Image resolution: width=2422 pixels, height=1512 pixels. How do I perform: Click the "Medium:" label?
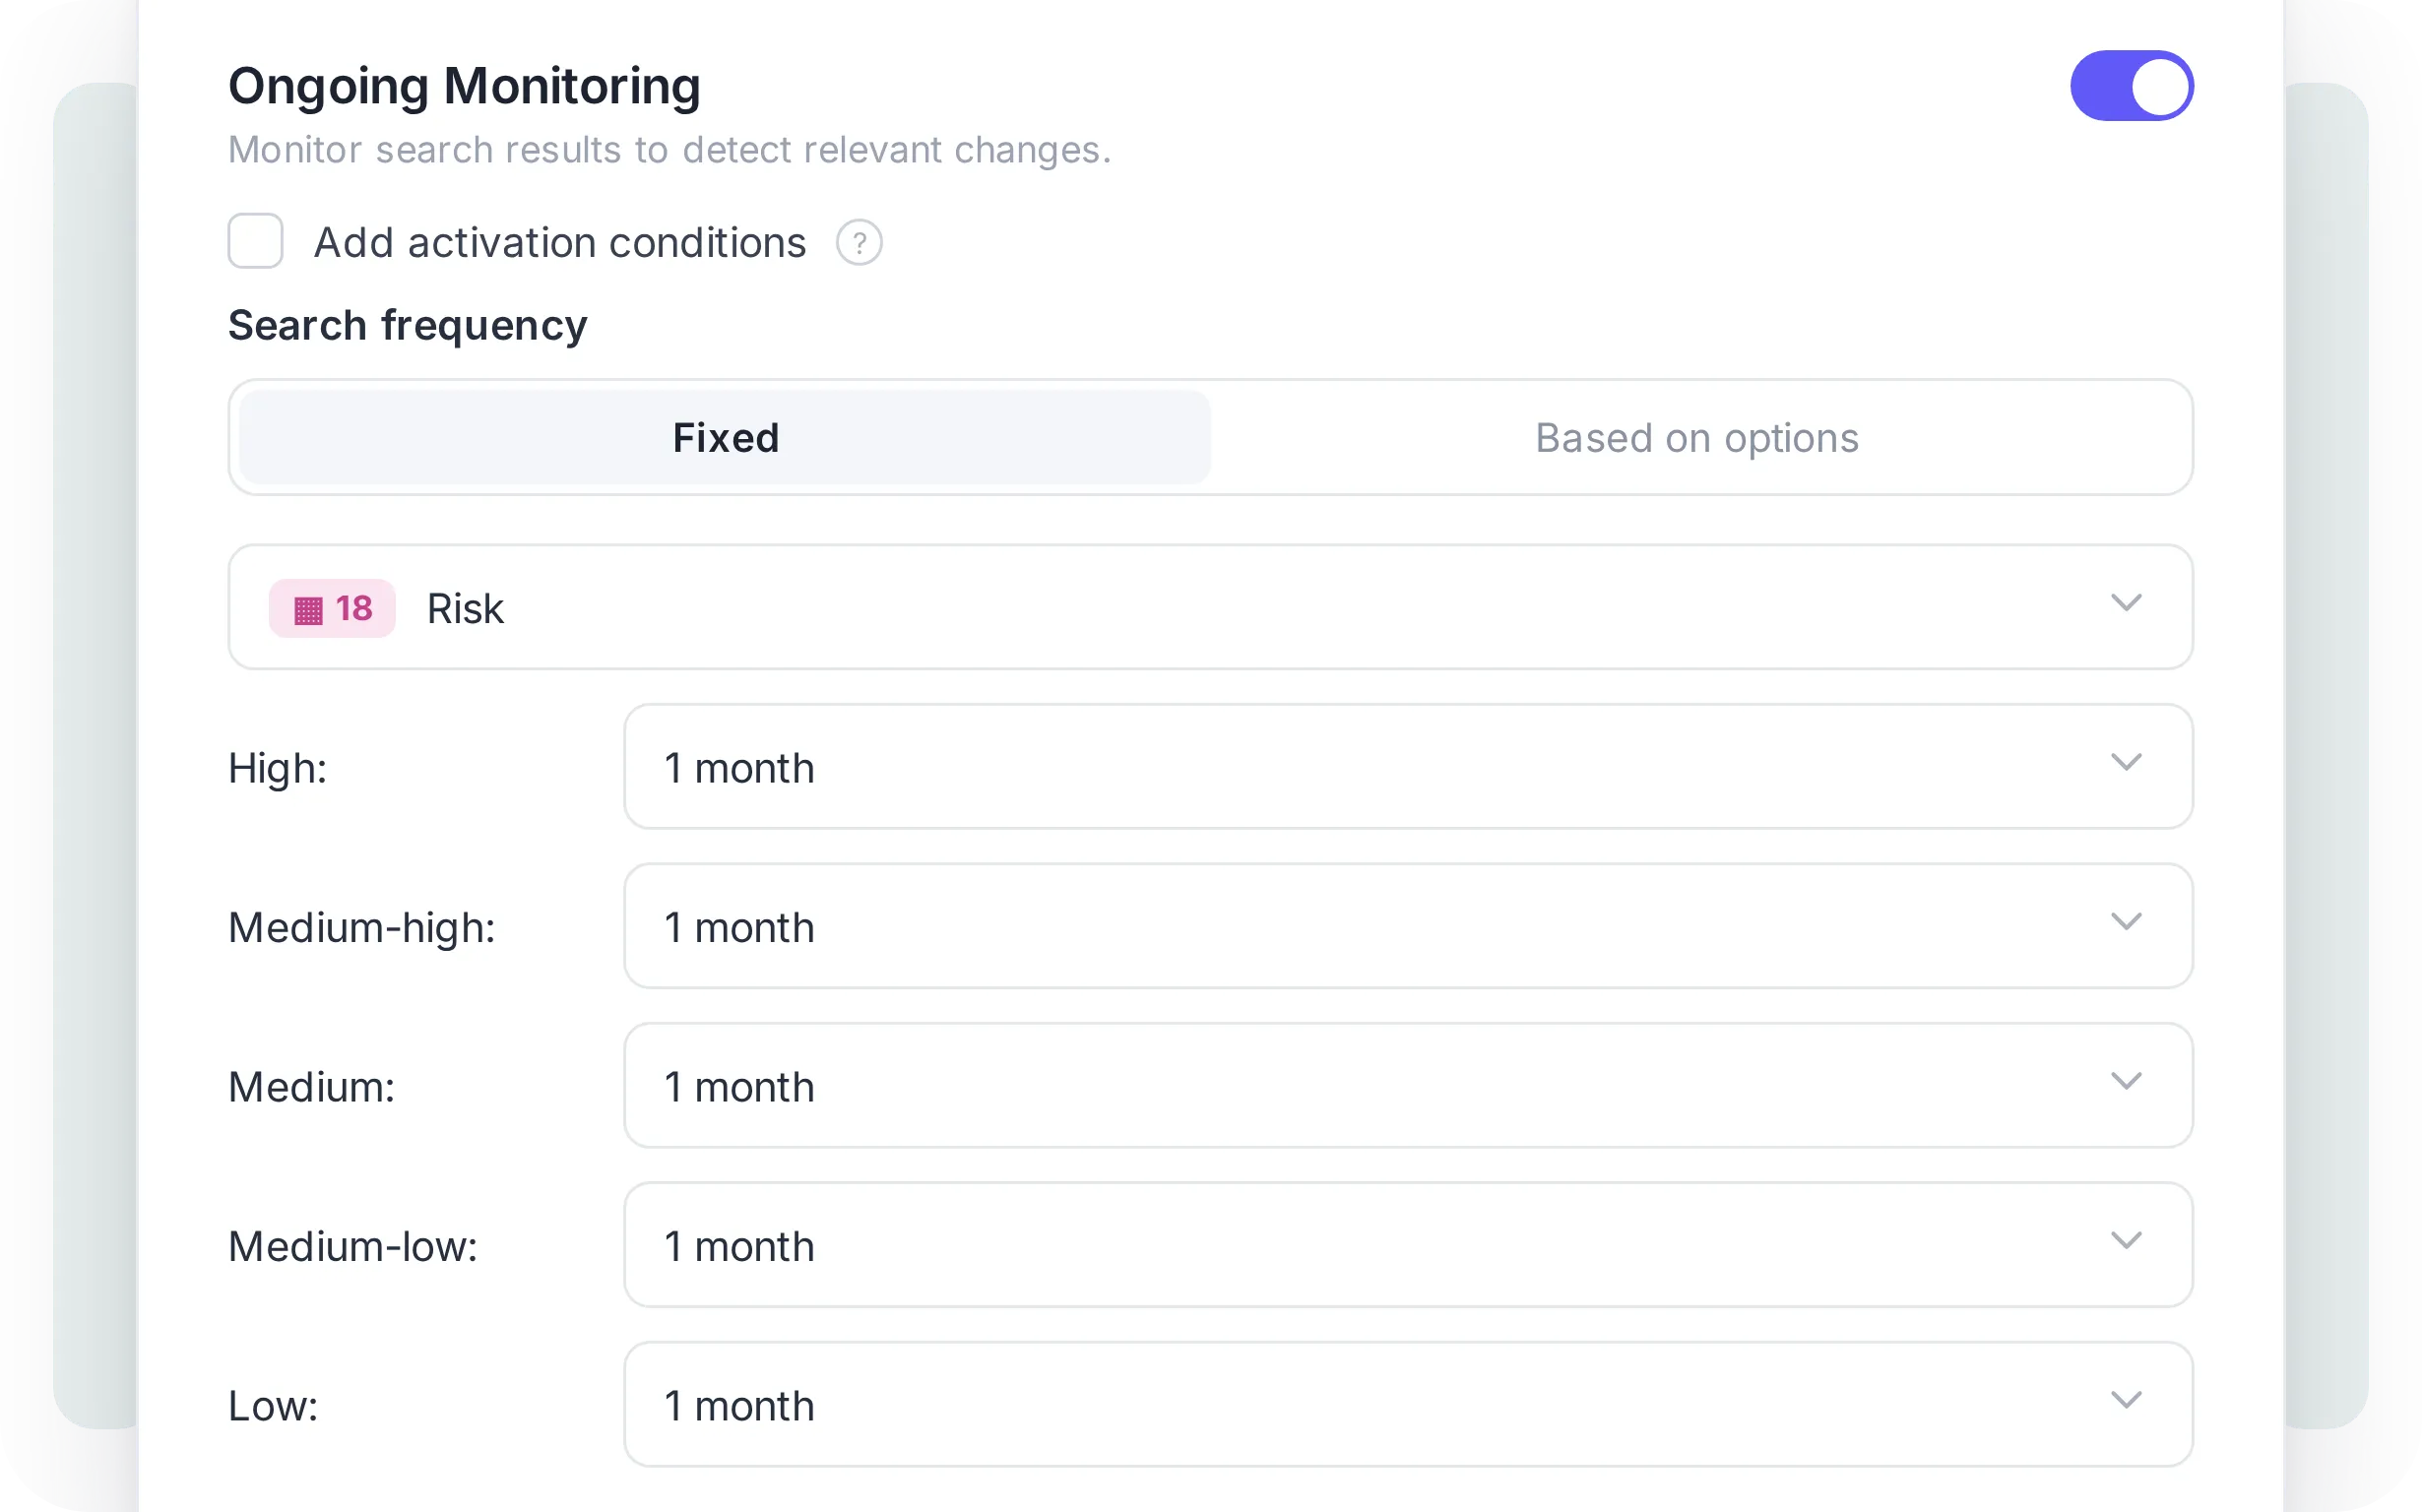311,1087
